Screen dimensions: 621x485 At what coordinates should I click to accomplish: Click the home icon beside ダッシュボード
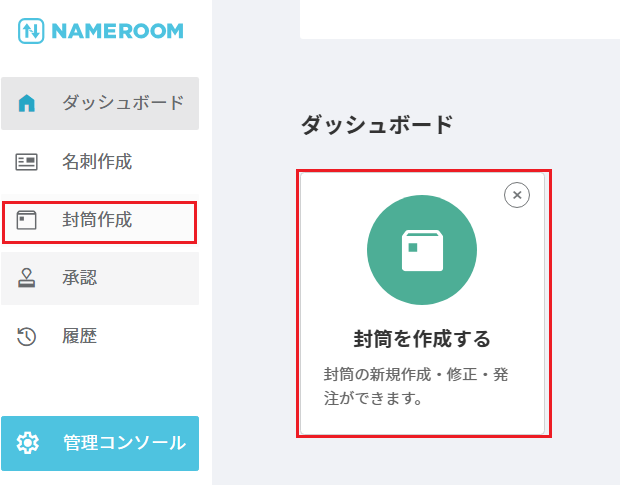pyautogui.click(x=27, y=103)
